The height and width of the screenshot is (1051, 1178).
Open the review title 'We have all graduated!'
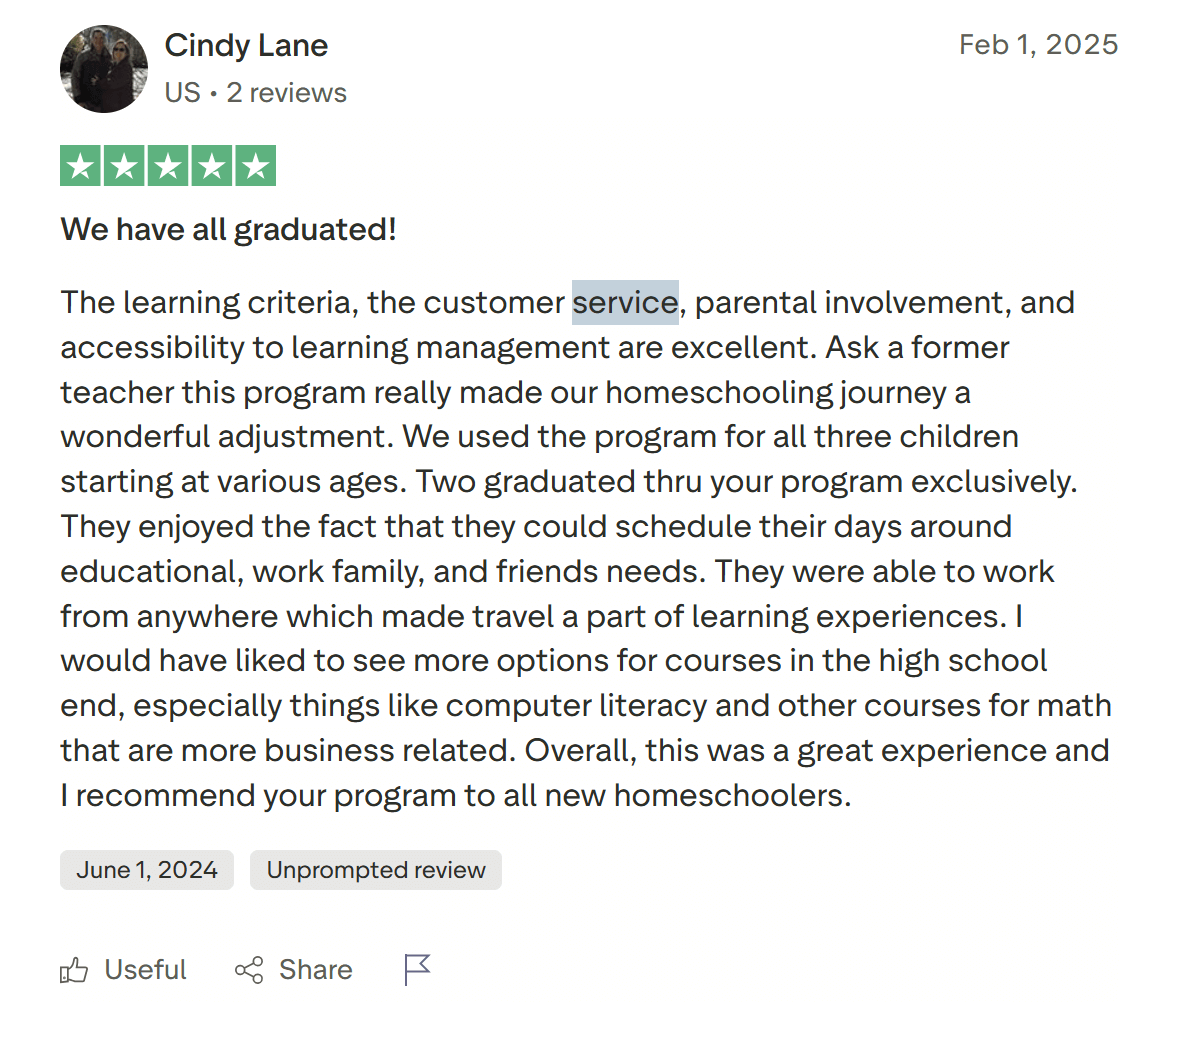(x=228, y=229)
